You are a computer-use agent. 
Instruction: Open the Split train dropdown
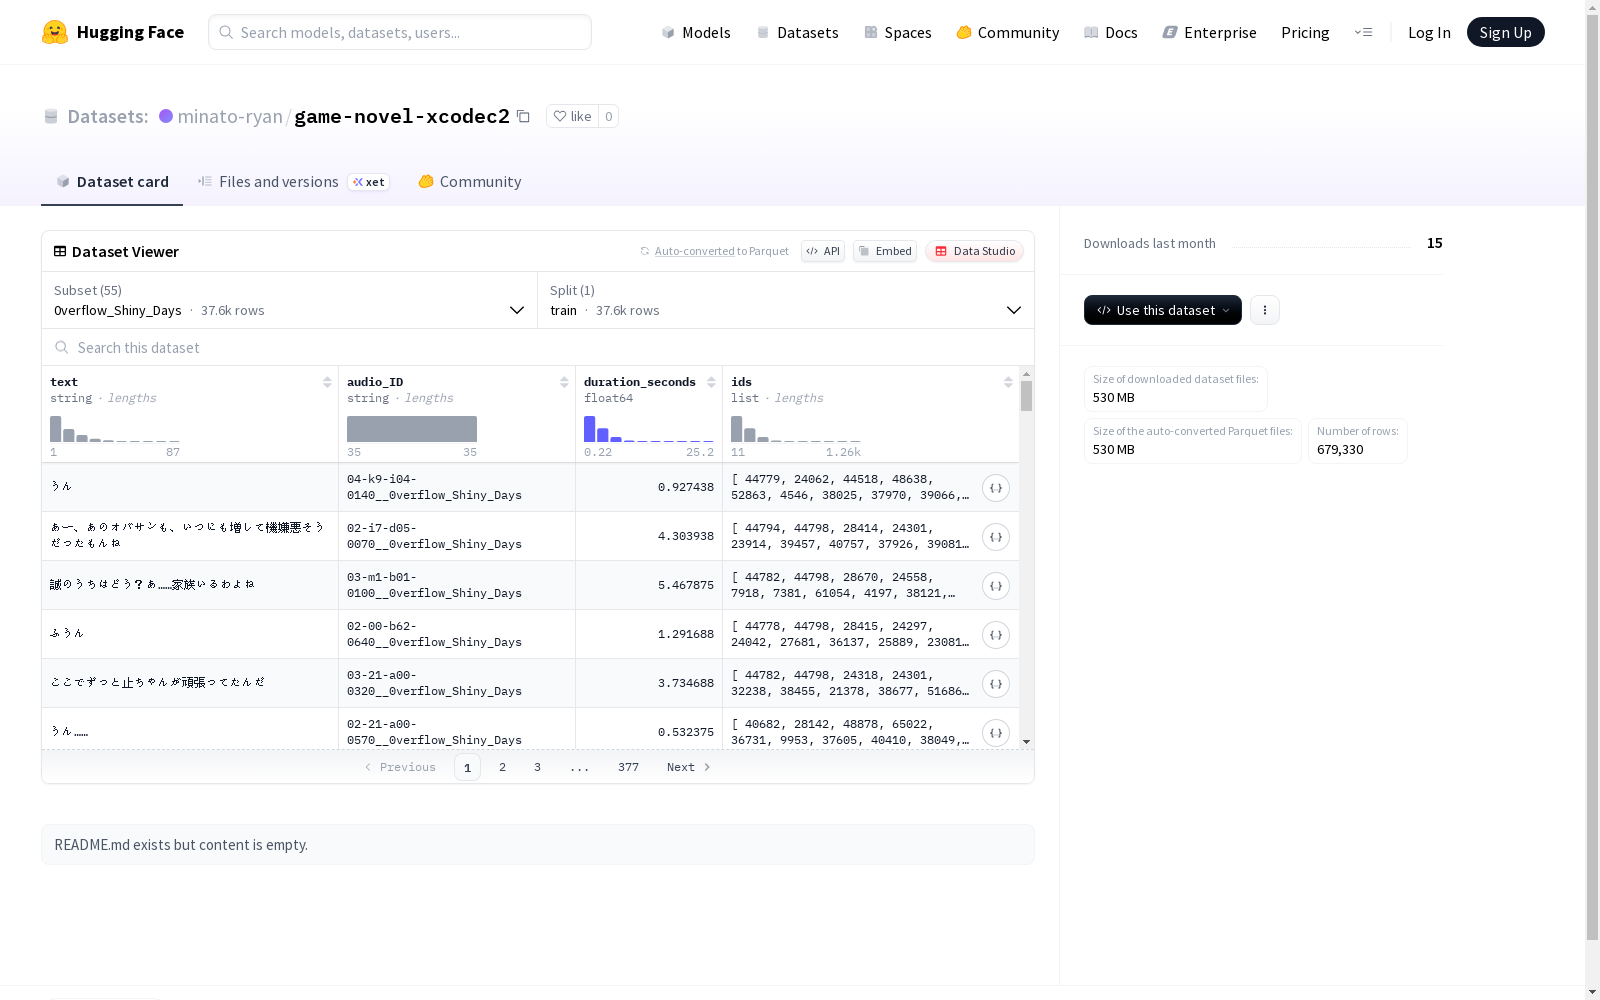click(786, 300)
